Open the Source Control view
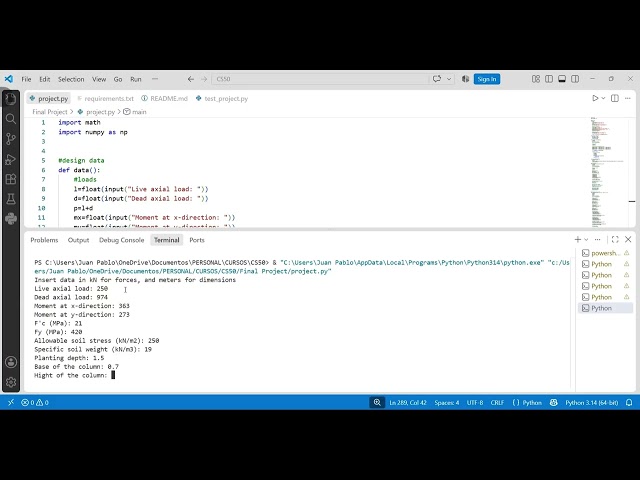The width and height of the screenshot is (640, 480). pos(11,139)
